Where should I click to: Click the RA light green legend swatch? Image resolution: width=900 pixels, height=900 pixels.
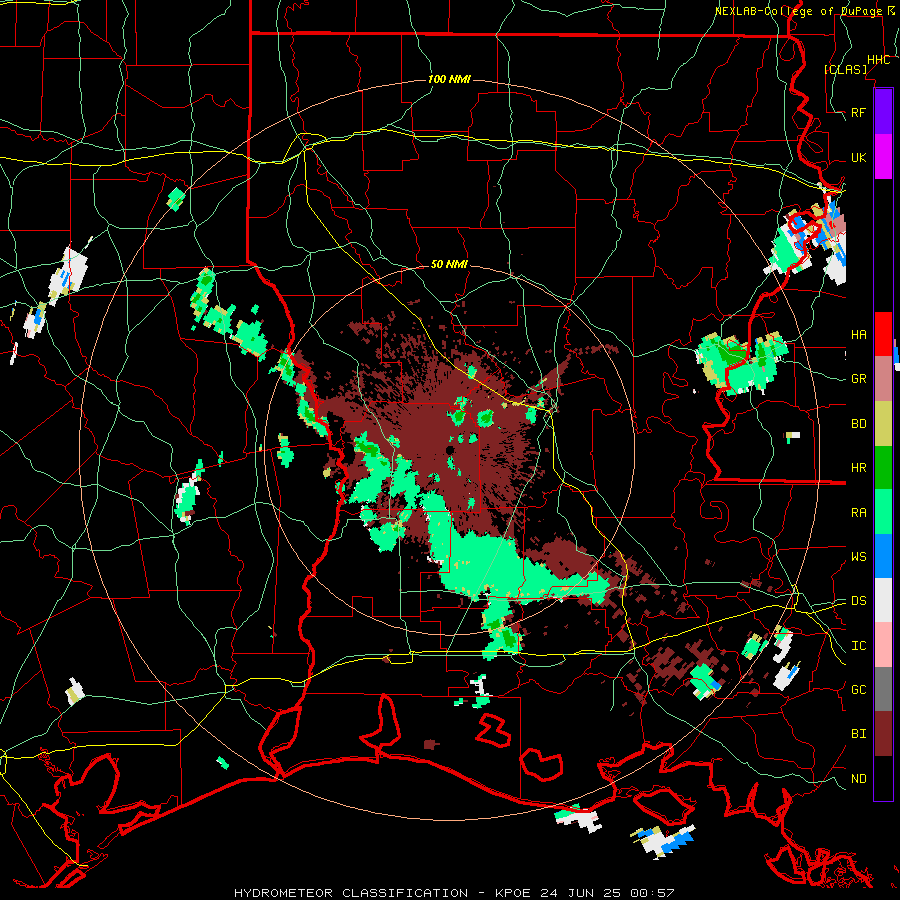click(x=883, y=512)
